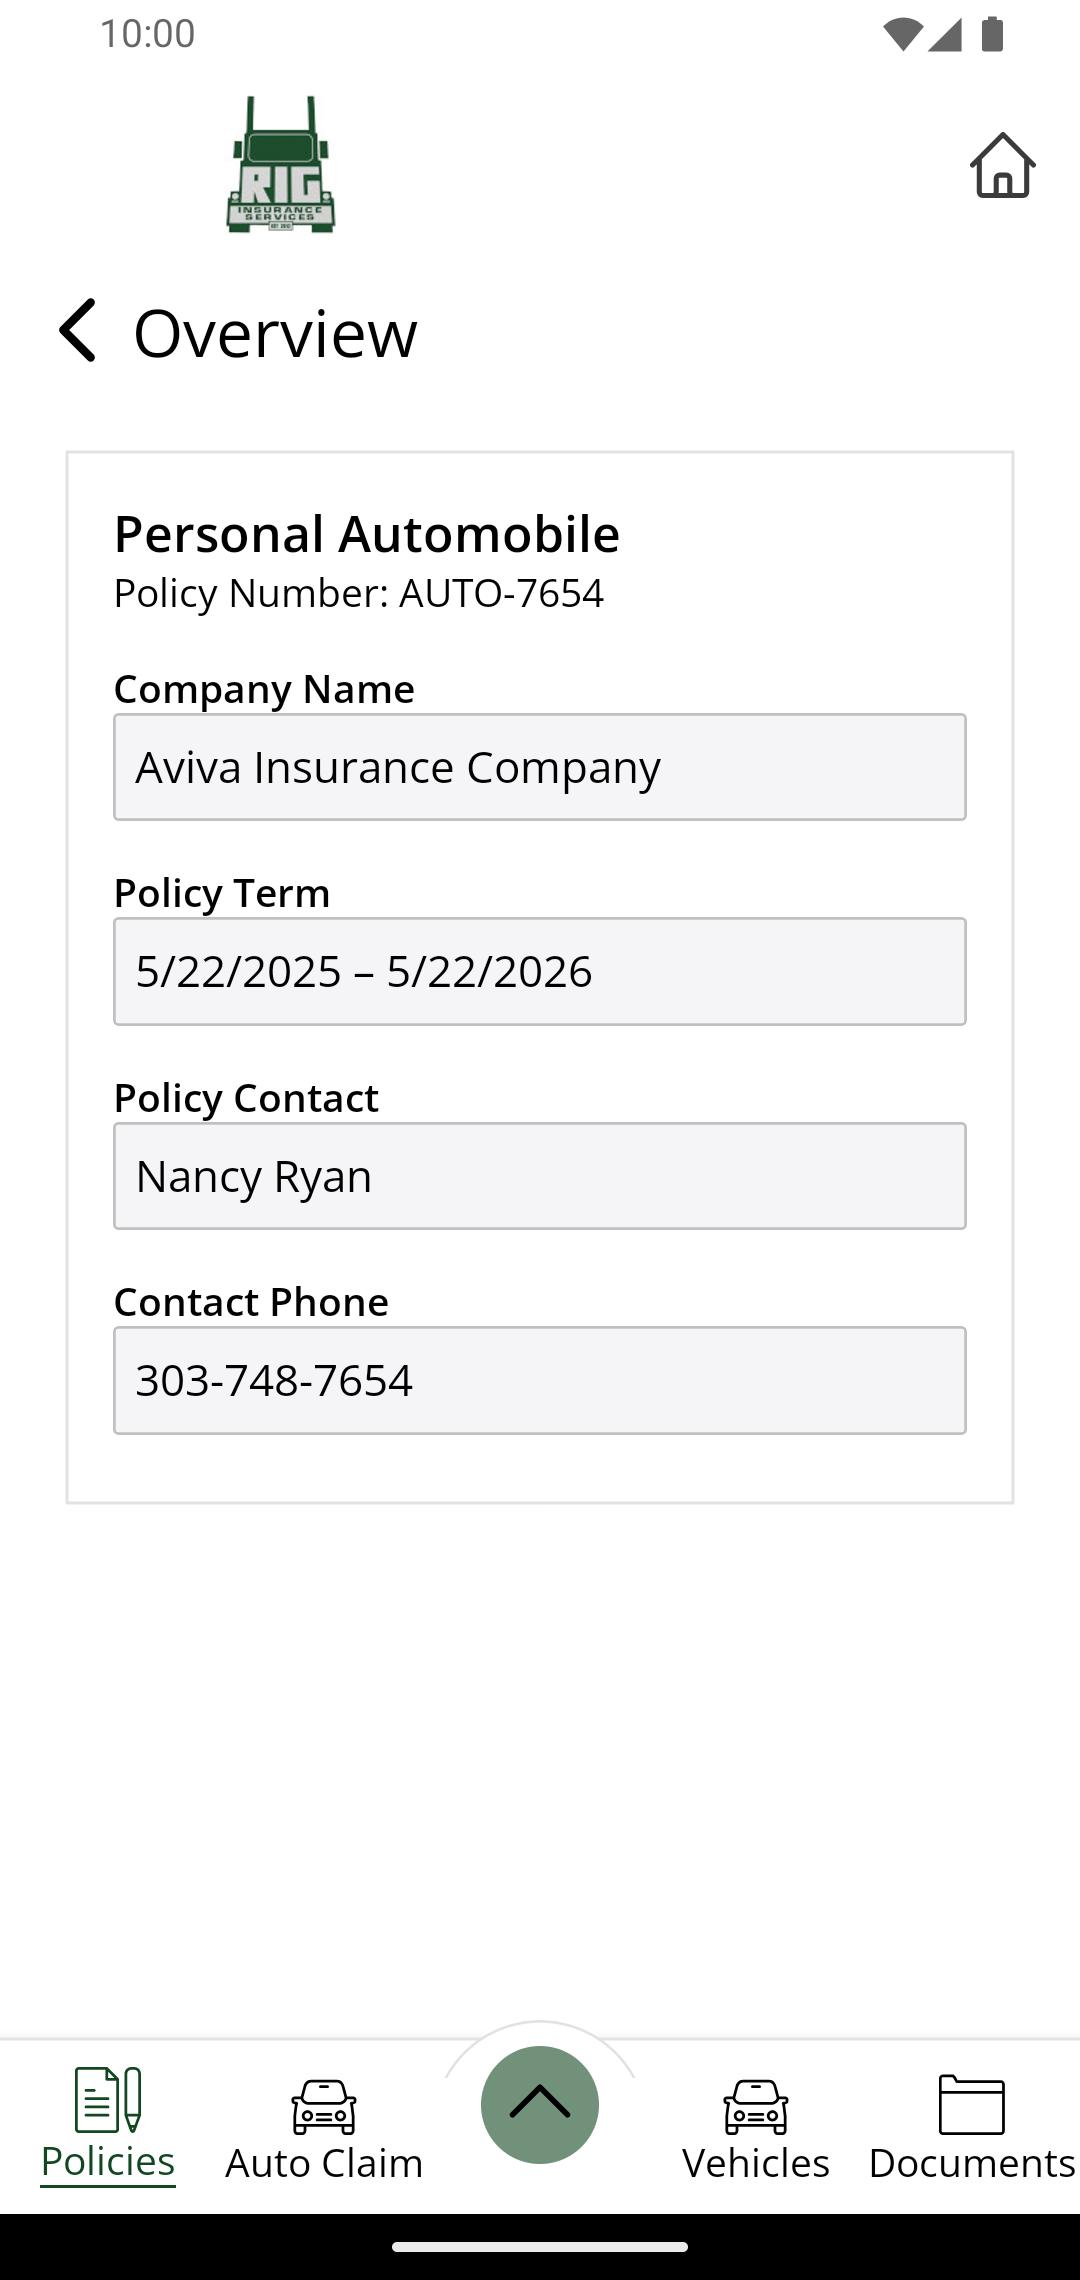The width and height of the screenshot is (1080, 2280).
Task: Open the Documents folder icon
Action: pyautogui.click(x=971, y=2104)
